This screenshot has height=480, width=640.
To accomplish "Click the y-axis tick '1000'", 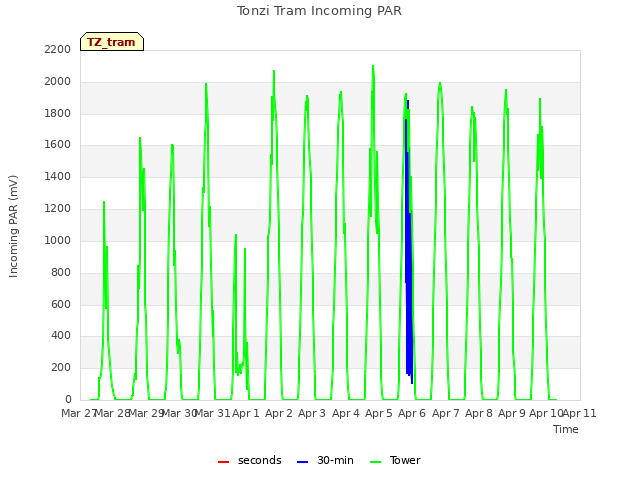I will click(58, 240).
